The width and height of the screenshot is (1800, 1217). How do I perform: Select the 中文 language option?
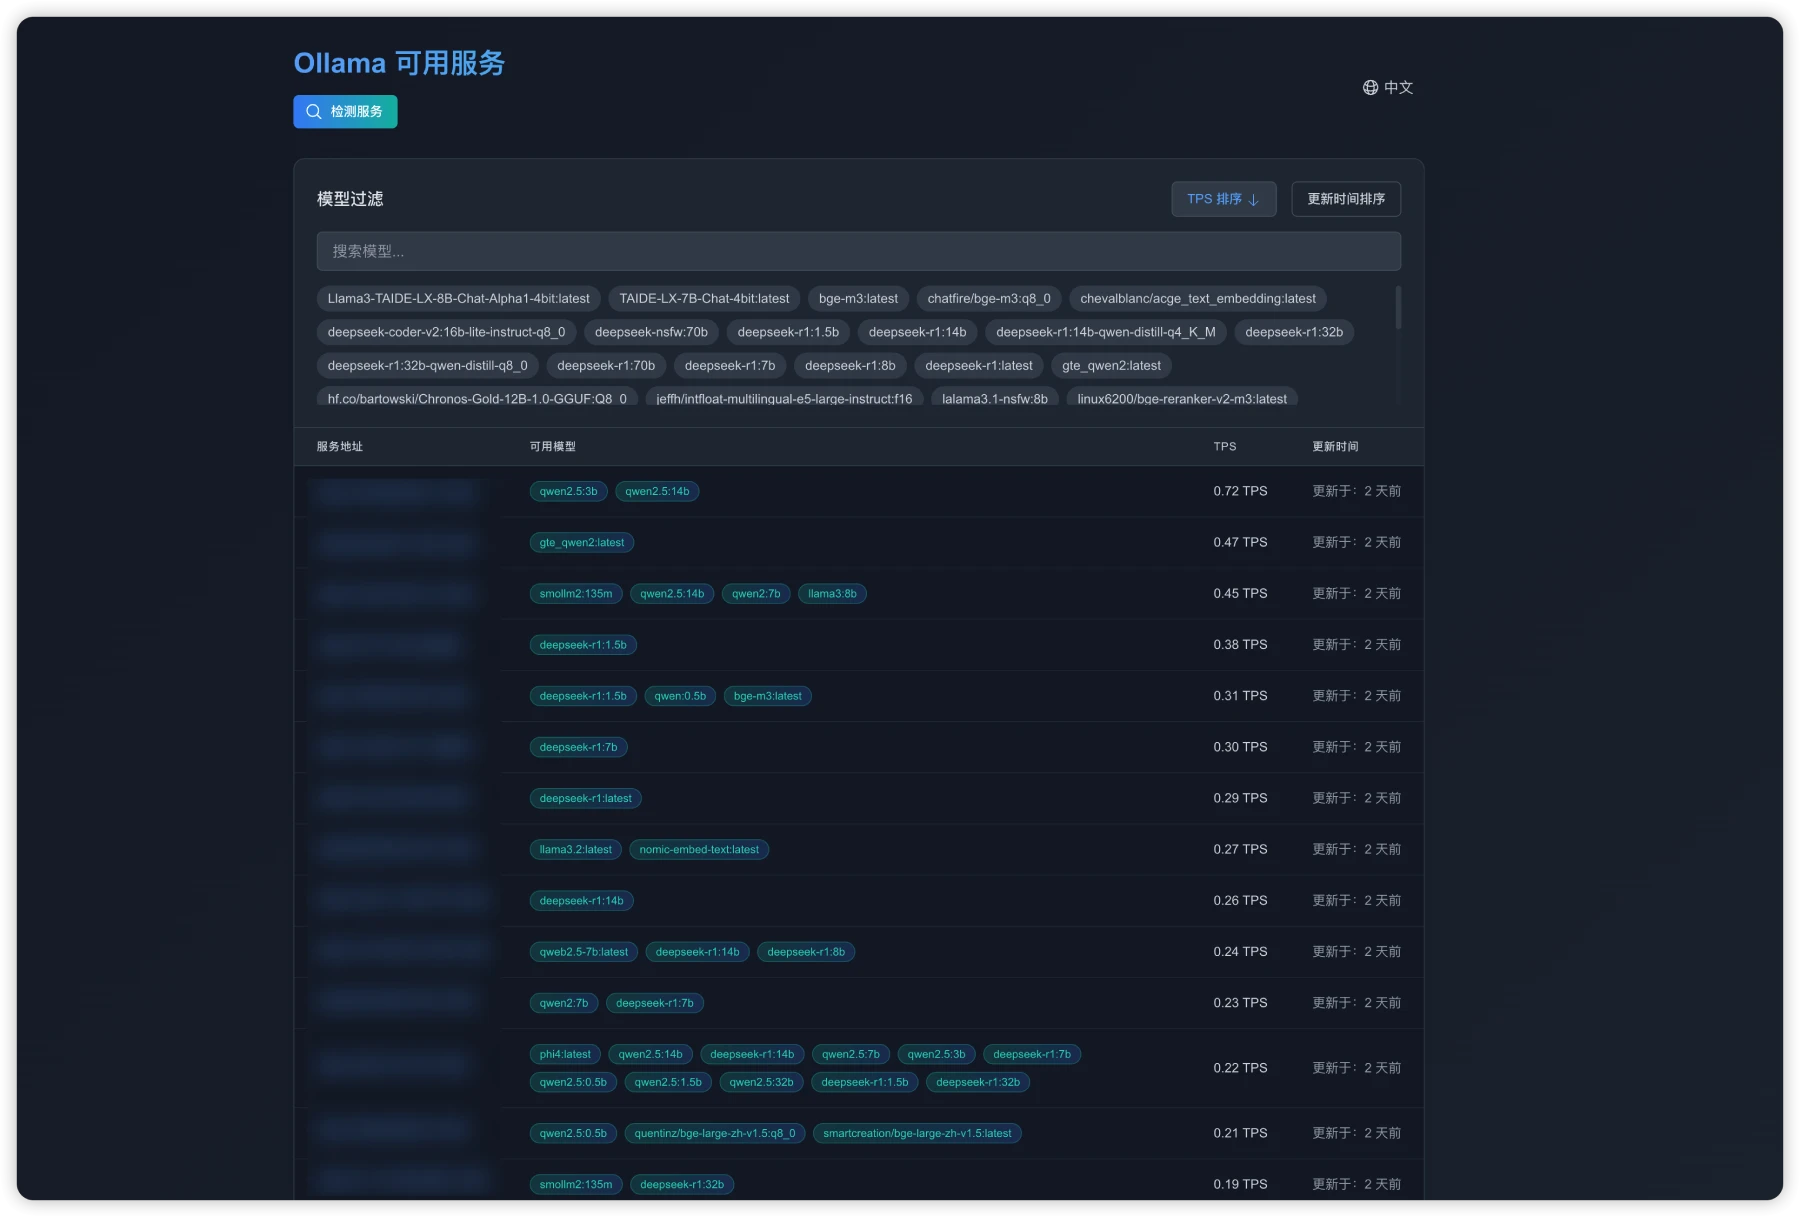click(1398, 88)
